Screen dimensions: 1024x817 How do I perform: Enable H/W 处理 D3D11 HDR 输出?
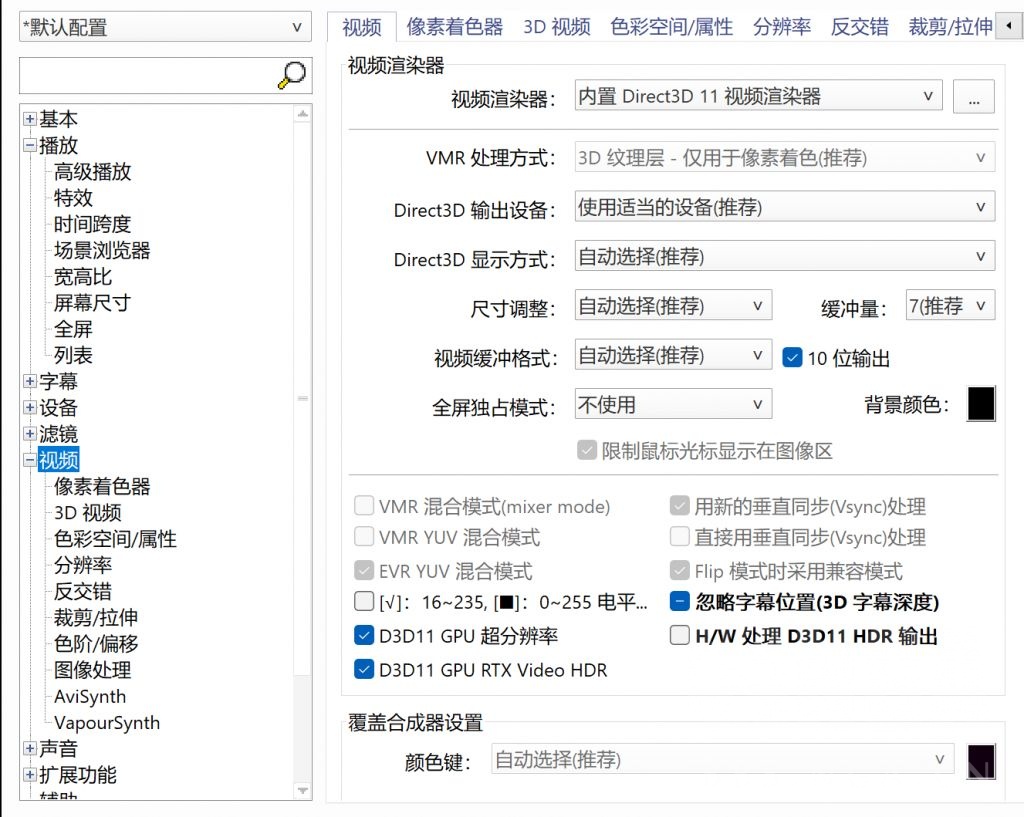pos(679,637)
